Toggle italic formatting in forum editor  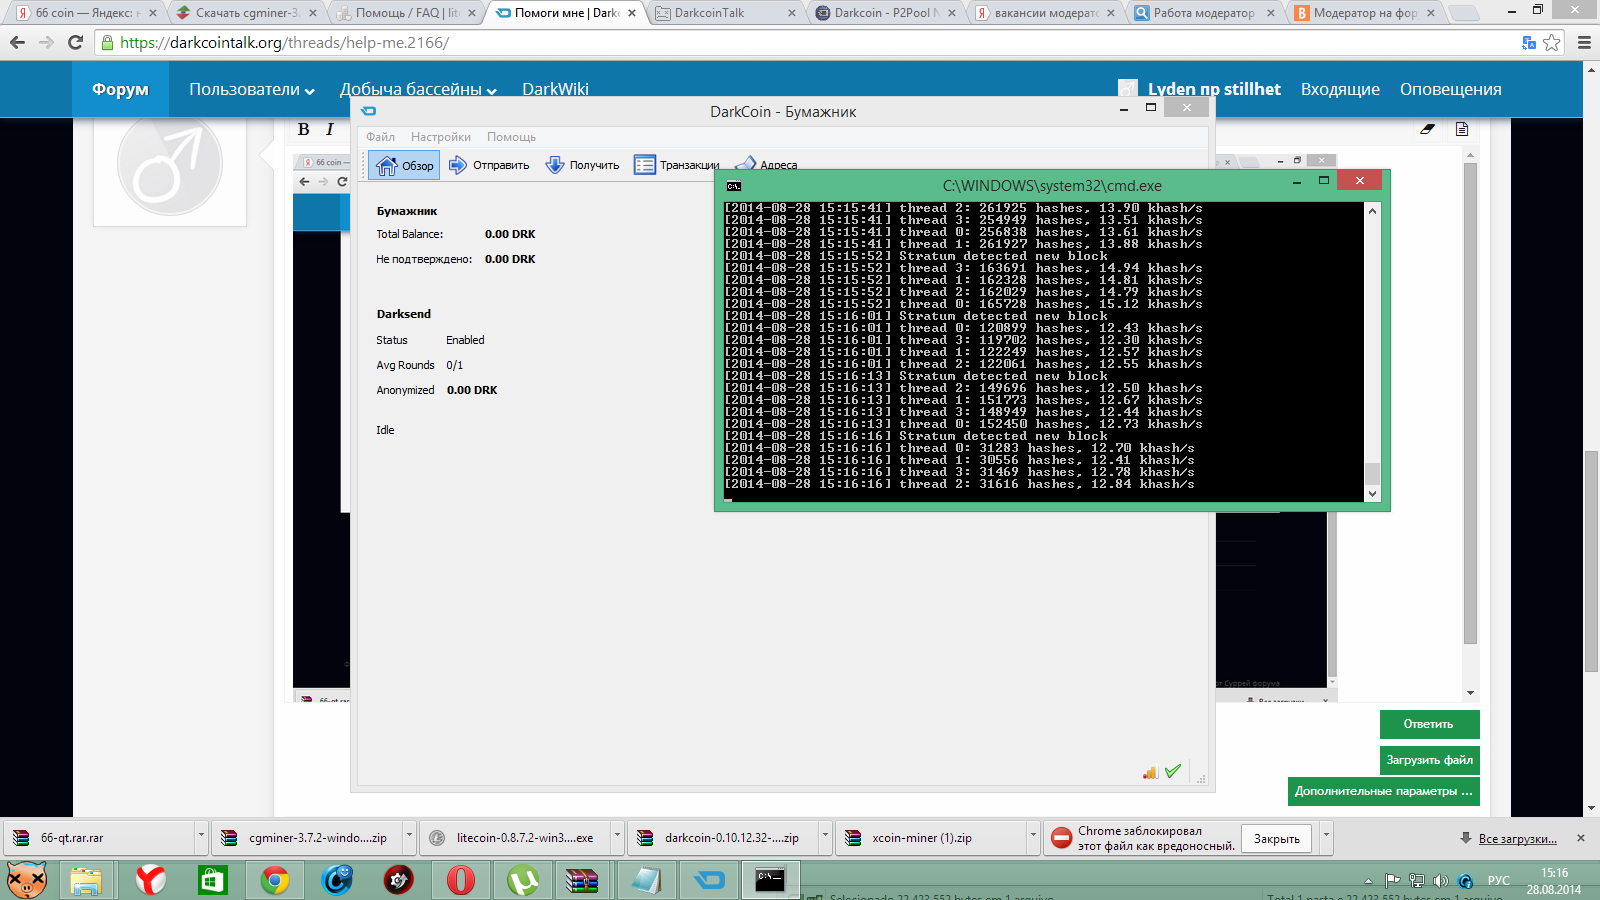tap(329, 129)
